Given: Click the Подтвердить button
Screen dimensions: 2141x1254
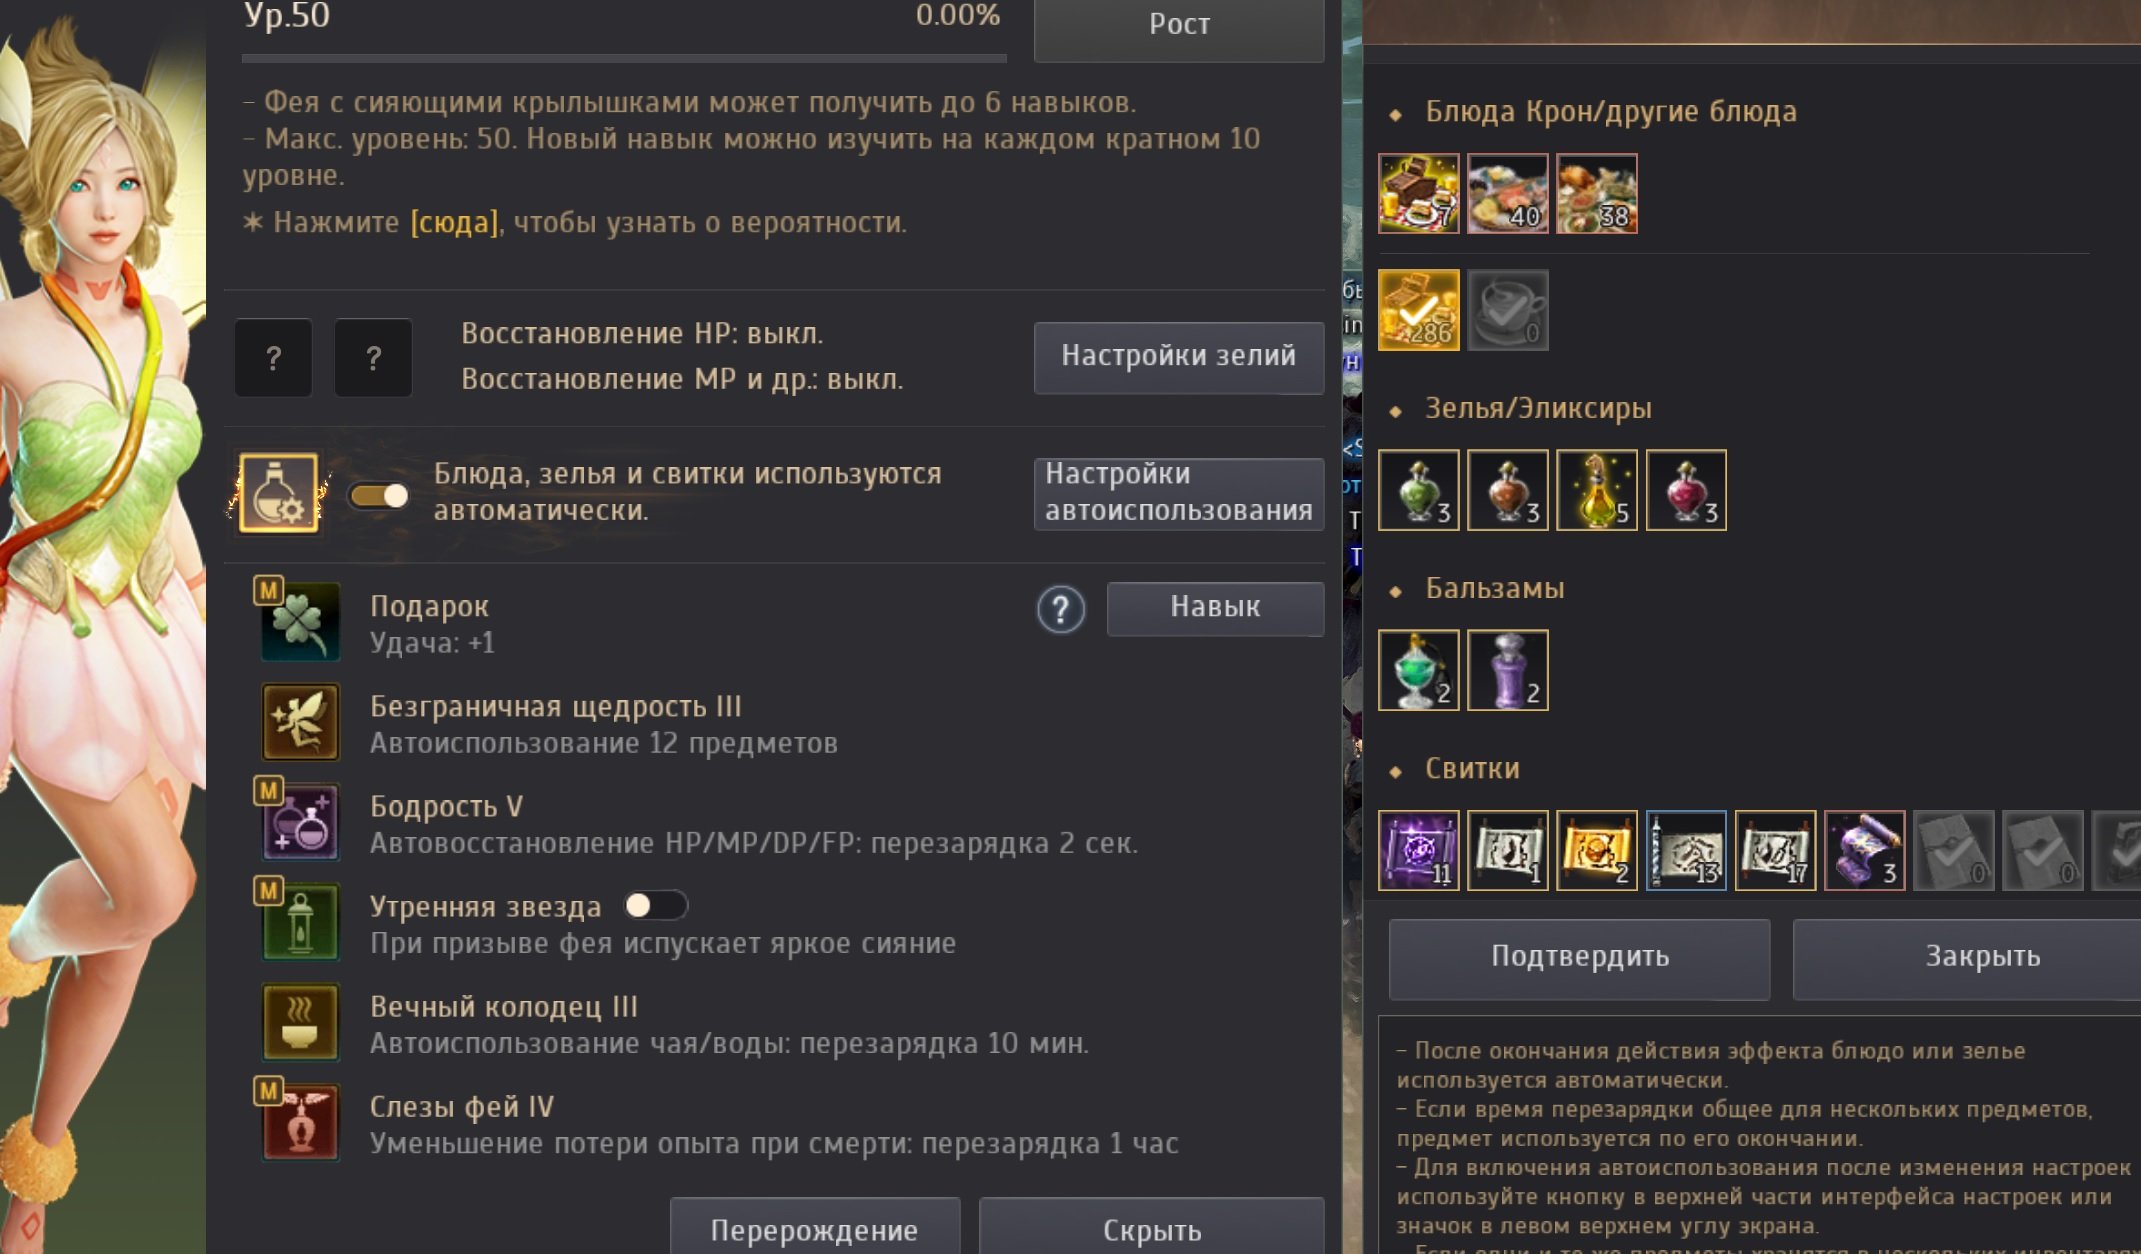Looking at the screenshot, I should 1580,959.
